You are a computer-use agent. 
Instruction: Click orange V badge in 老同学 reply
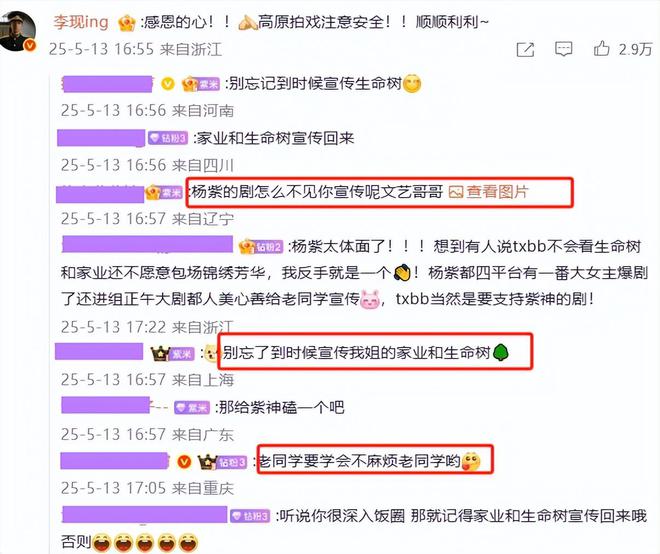point(184,462)
